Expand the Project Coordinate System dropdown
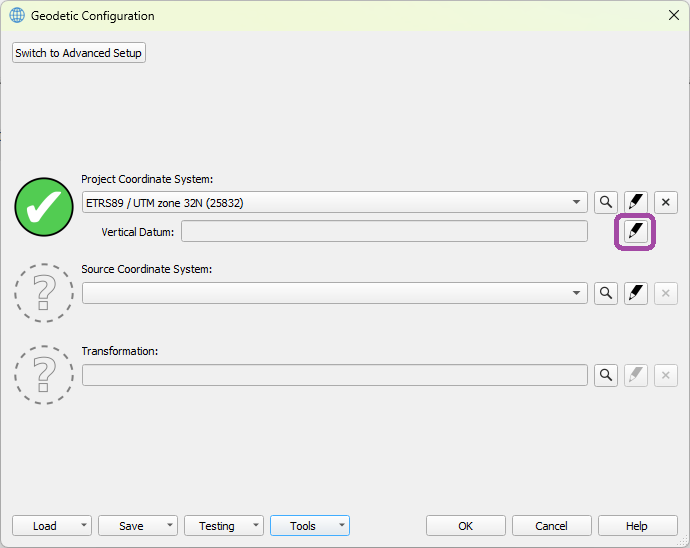 [x=577, y=203]
